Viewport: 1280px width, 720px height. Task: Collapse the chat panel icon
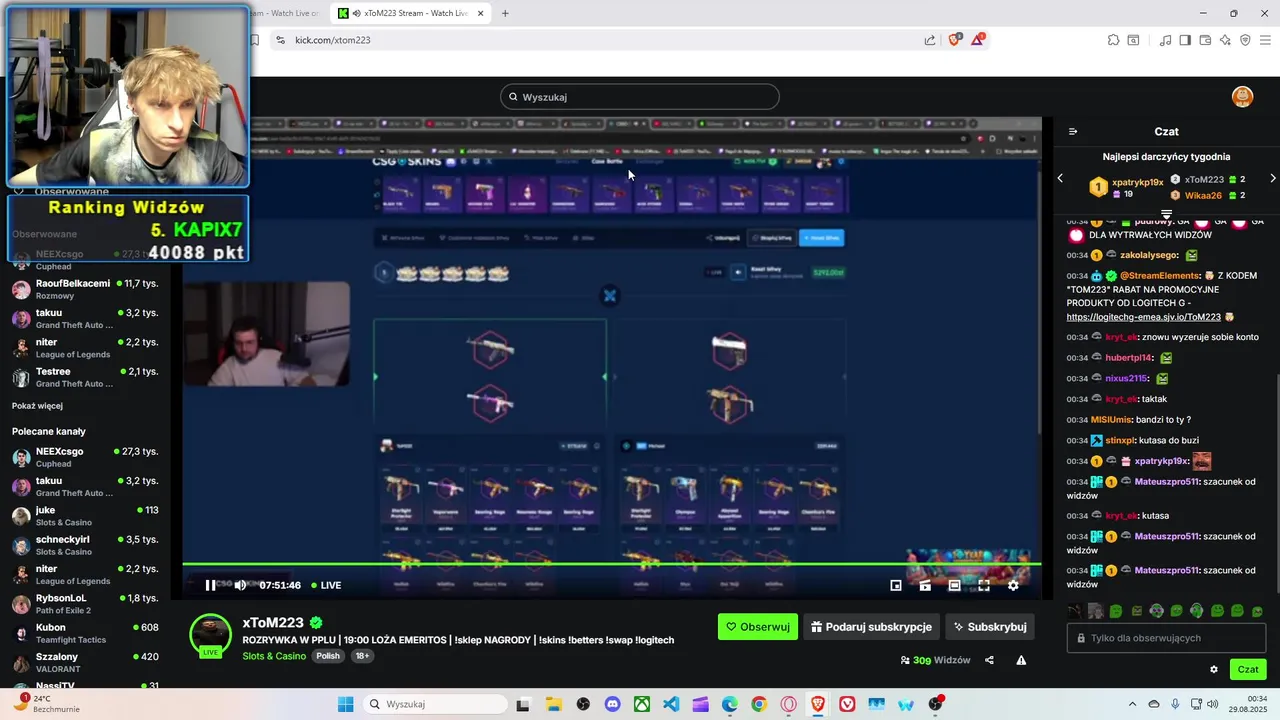tap(1073, 131)
